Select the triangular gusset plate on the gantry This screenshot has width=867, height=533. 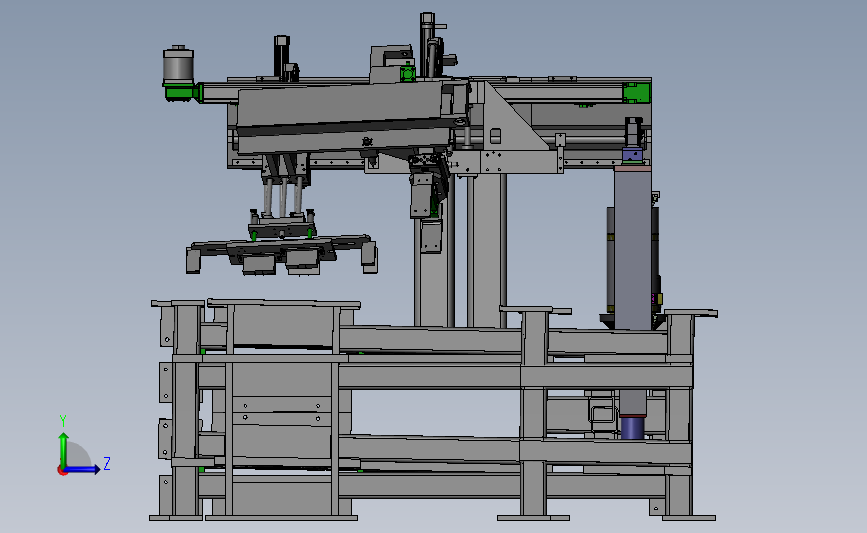click(x=514, y=116)
